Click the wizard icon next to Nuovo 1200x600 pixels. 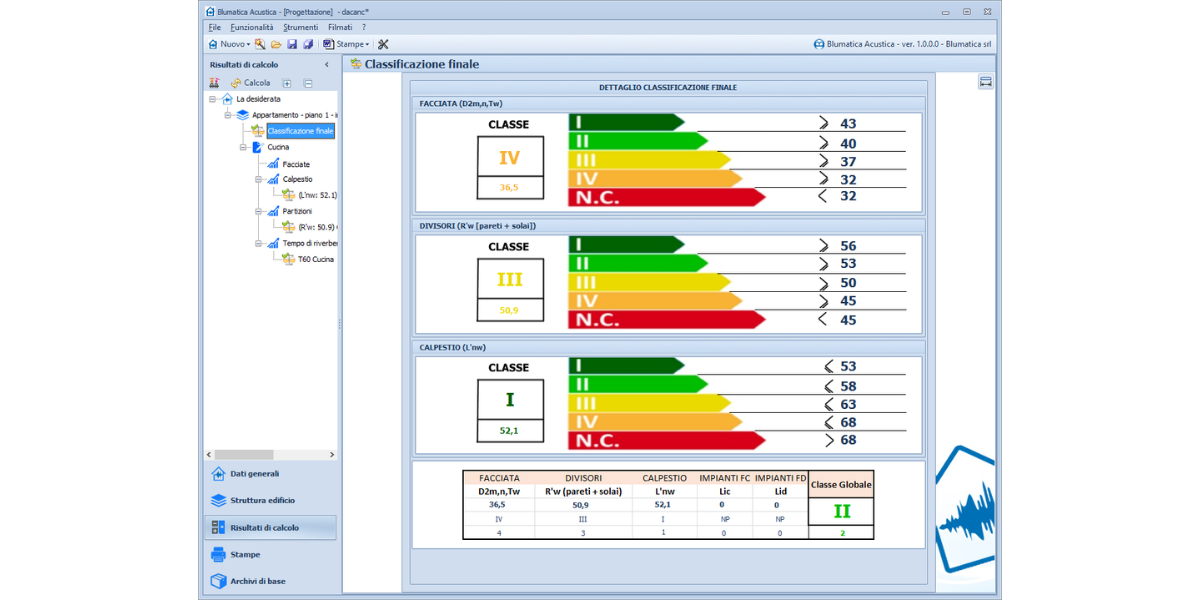[260, 44]
